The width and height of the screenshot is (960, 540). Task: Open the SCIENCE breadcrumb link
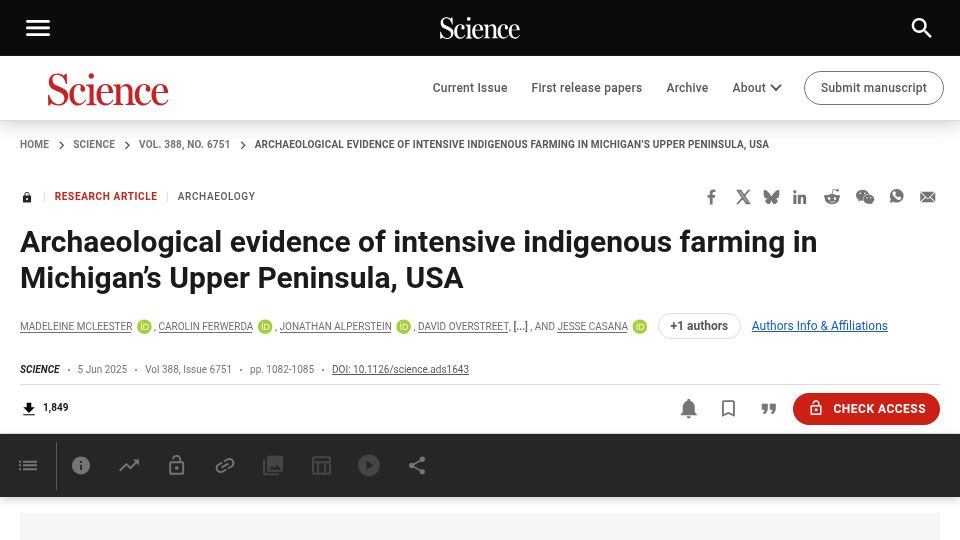point(94,144)
